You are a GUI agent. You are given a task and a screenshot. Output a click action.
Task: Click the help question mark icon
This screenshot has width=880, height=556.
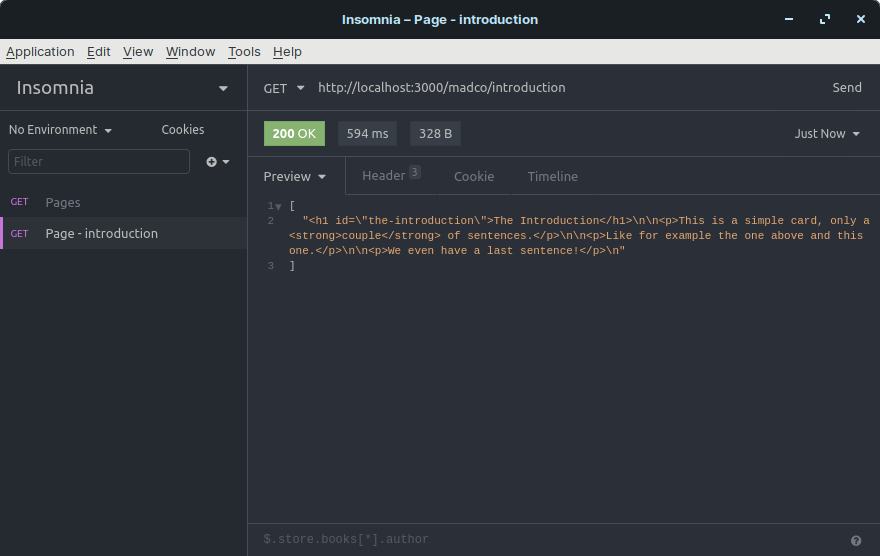point(856,540)
